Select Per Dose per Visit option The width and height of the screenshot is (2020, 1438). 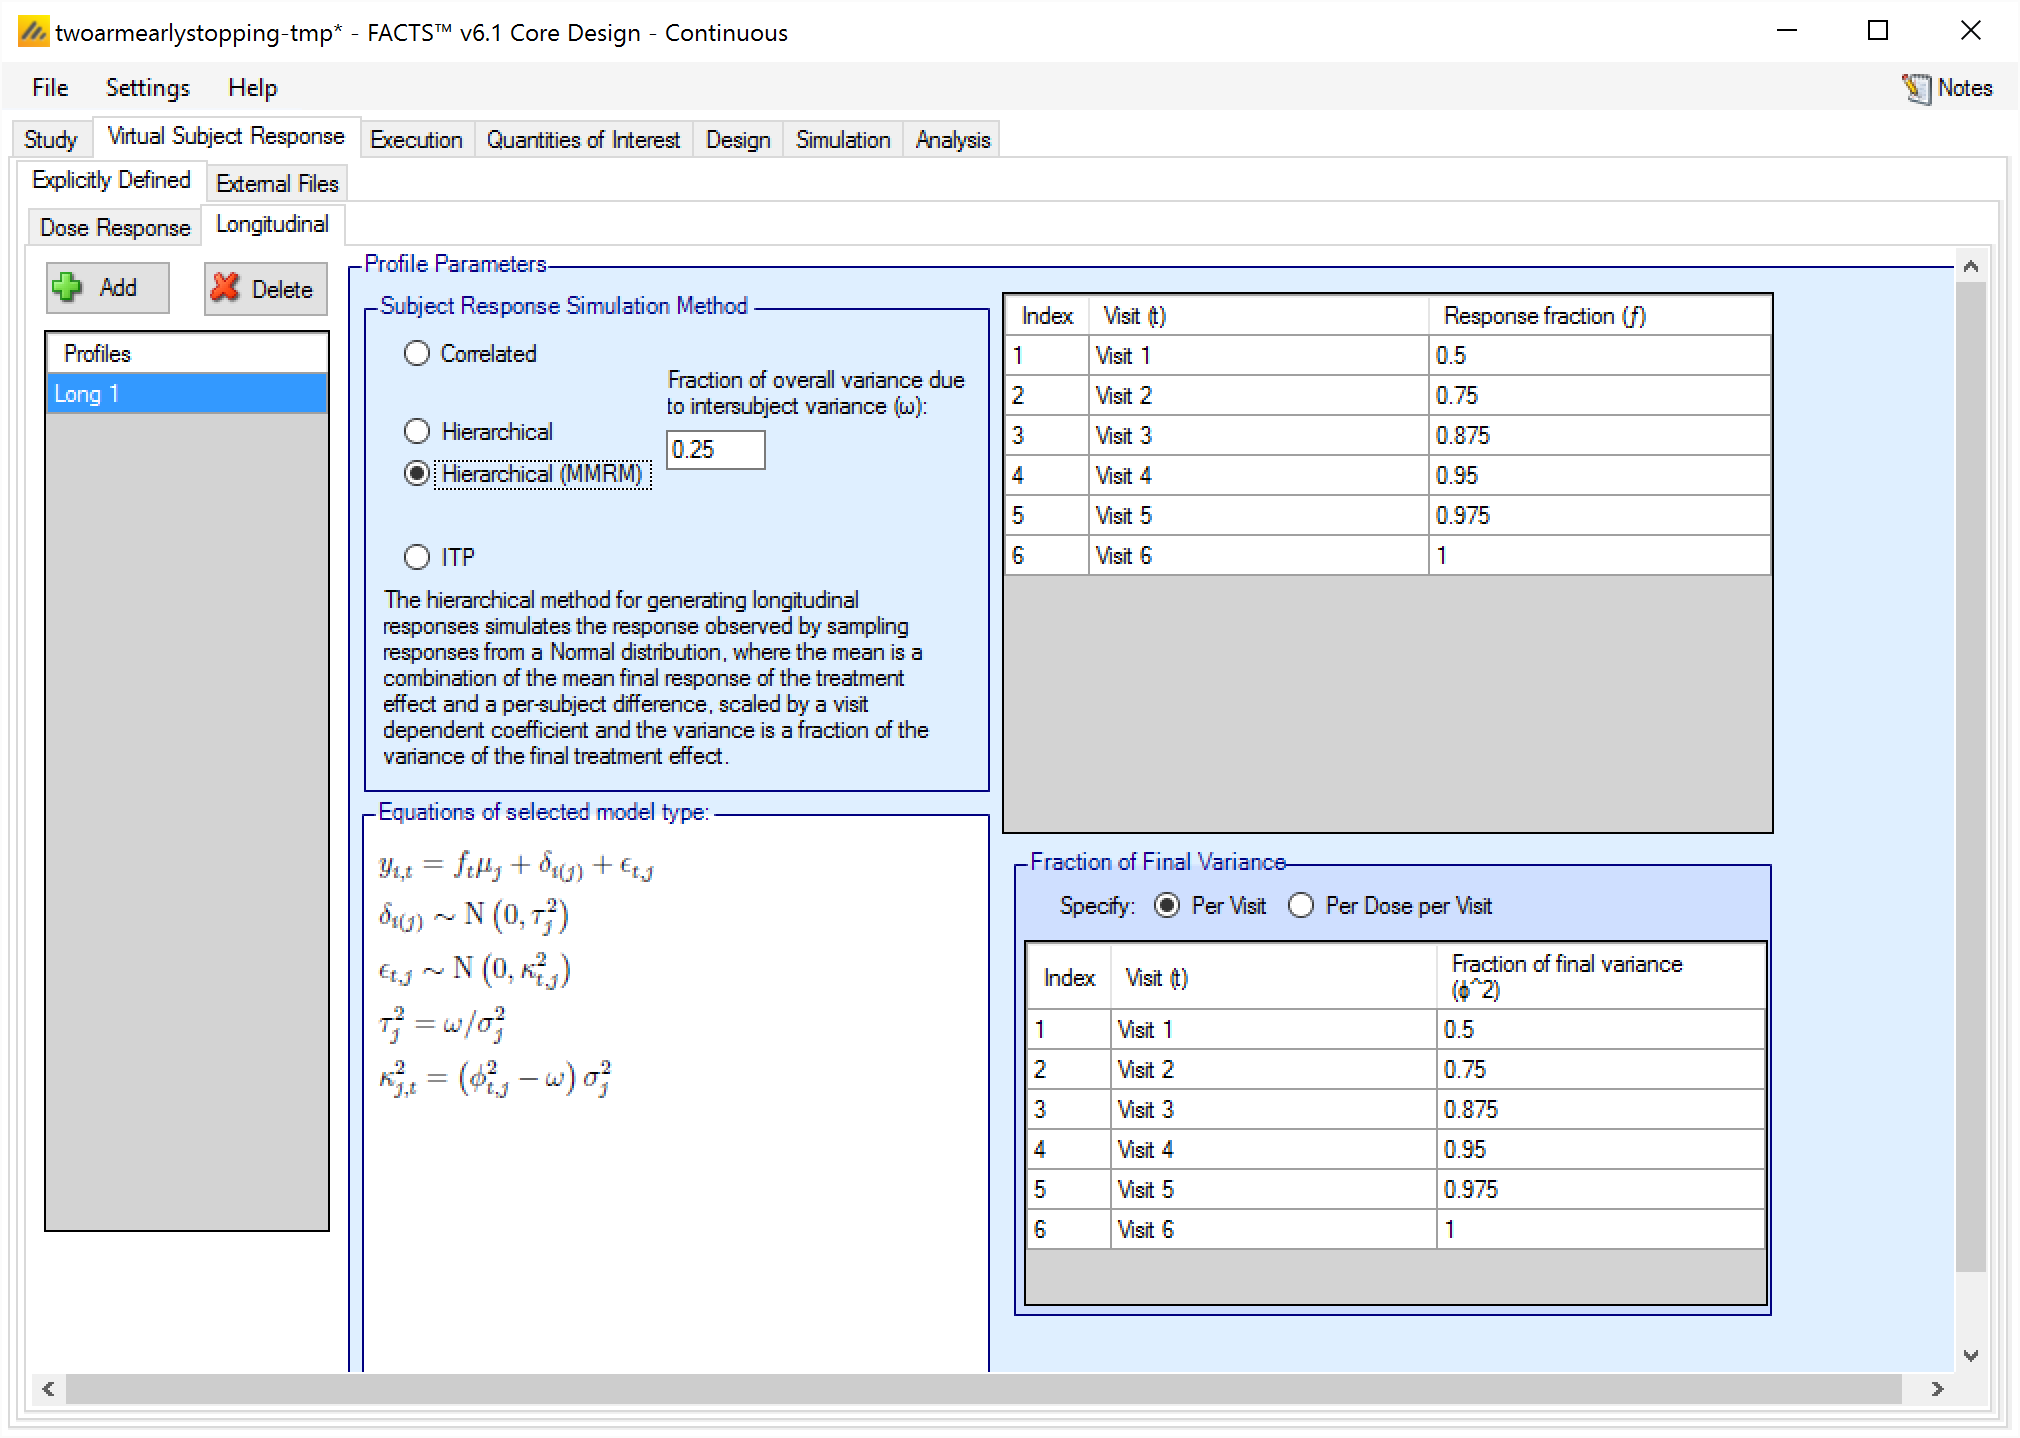[x=1301, y=906]
